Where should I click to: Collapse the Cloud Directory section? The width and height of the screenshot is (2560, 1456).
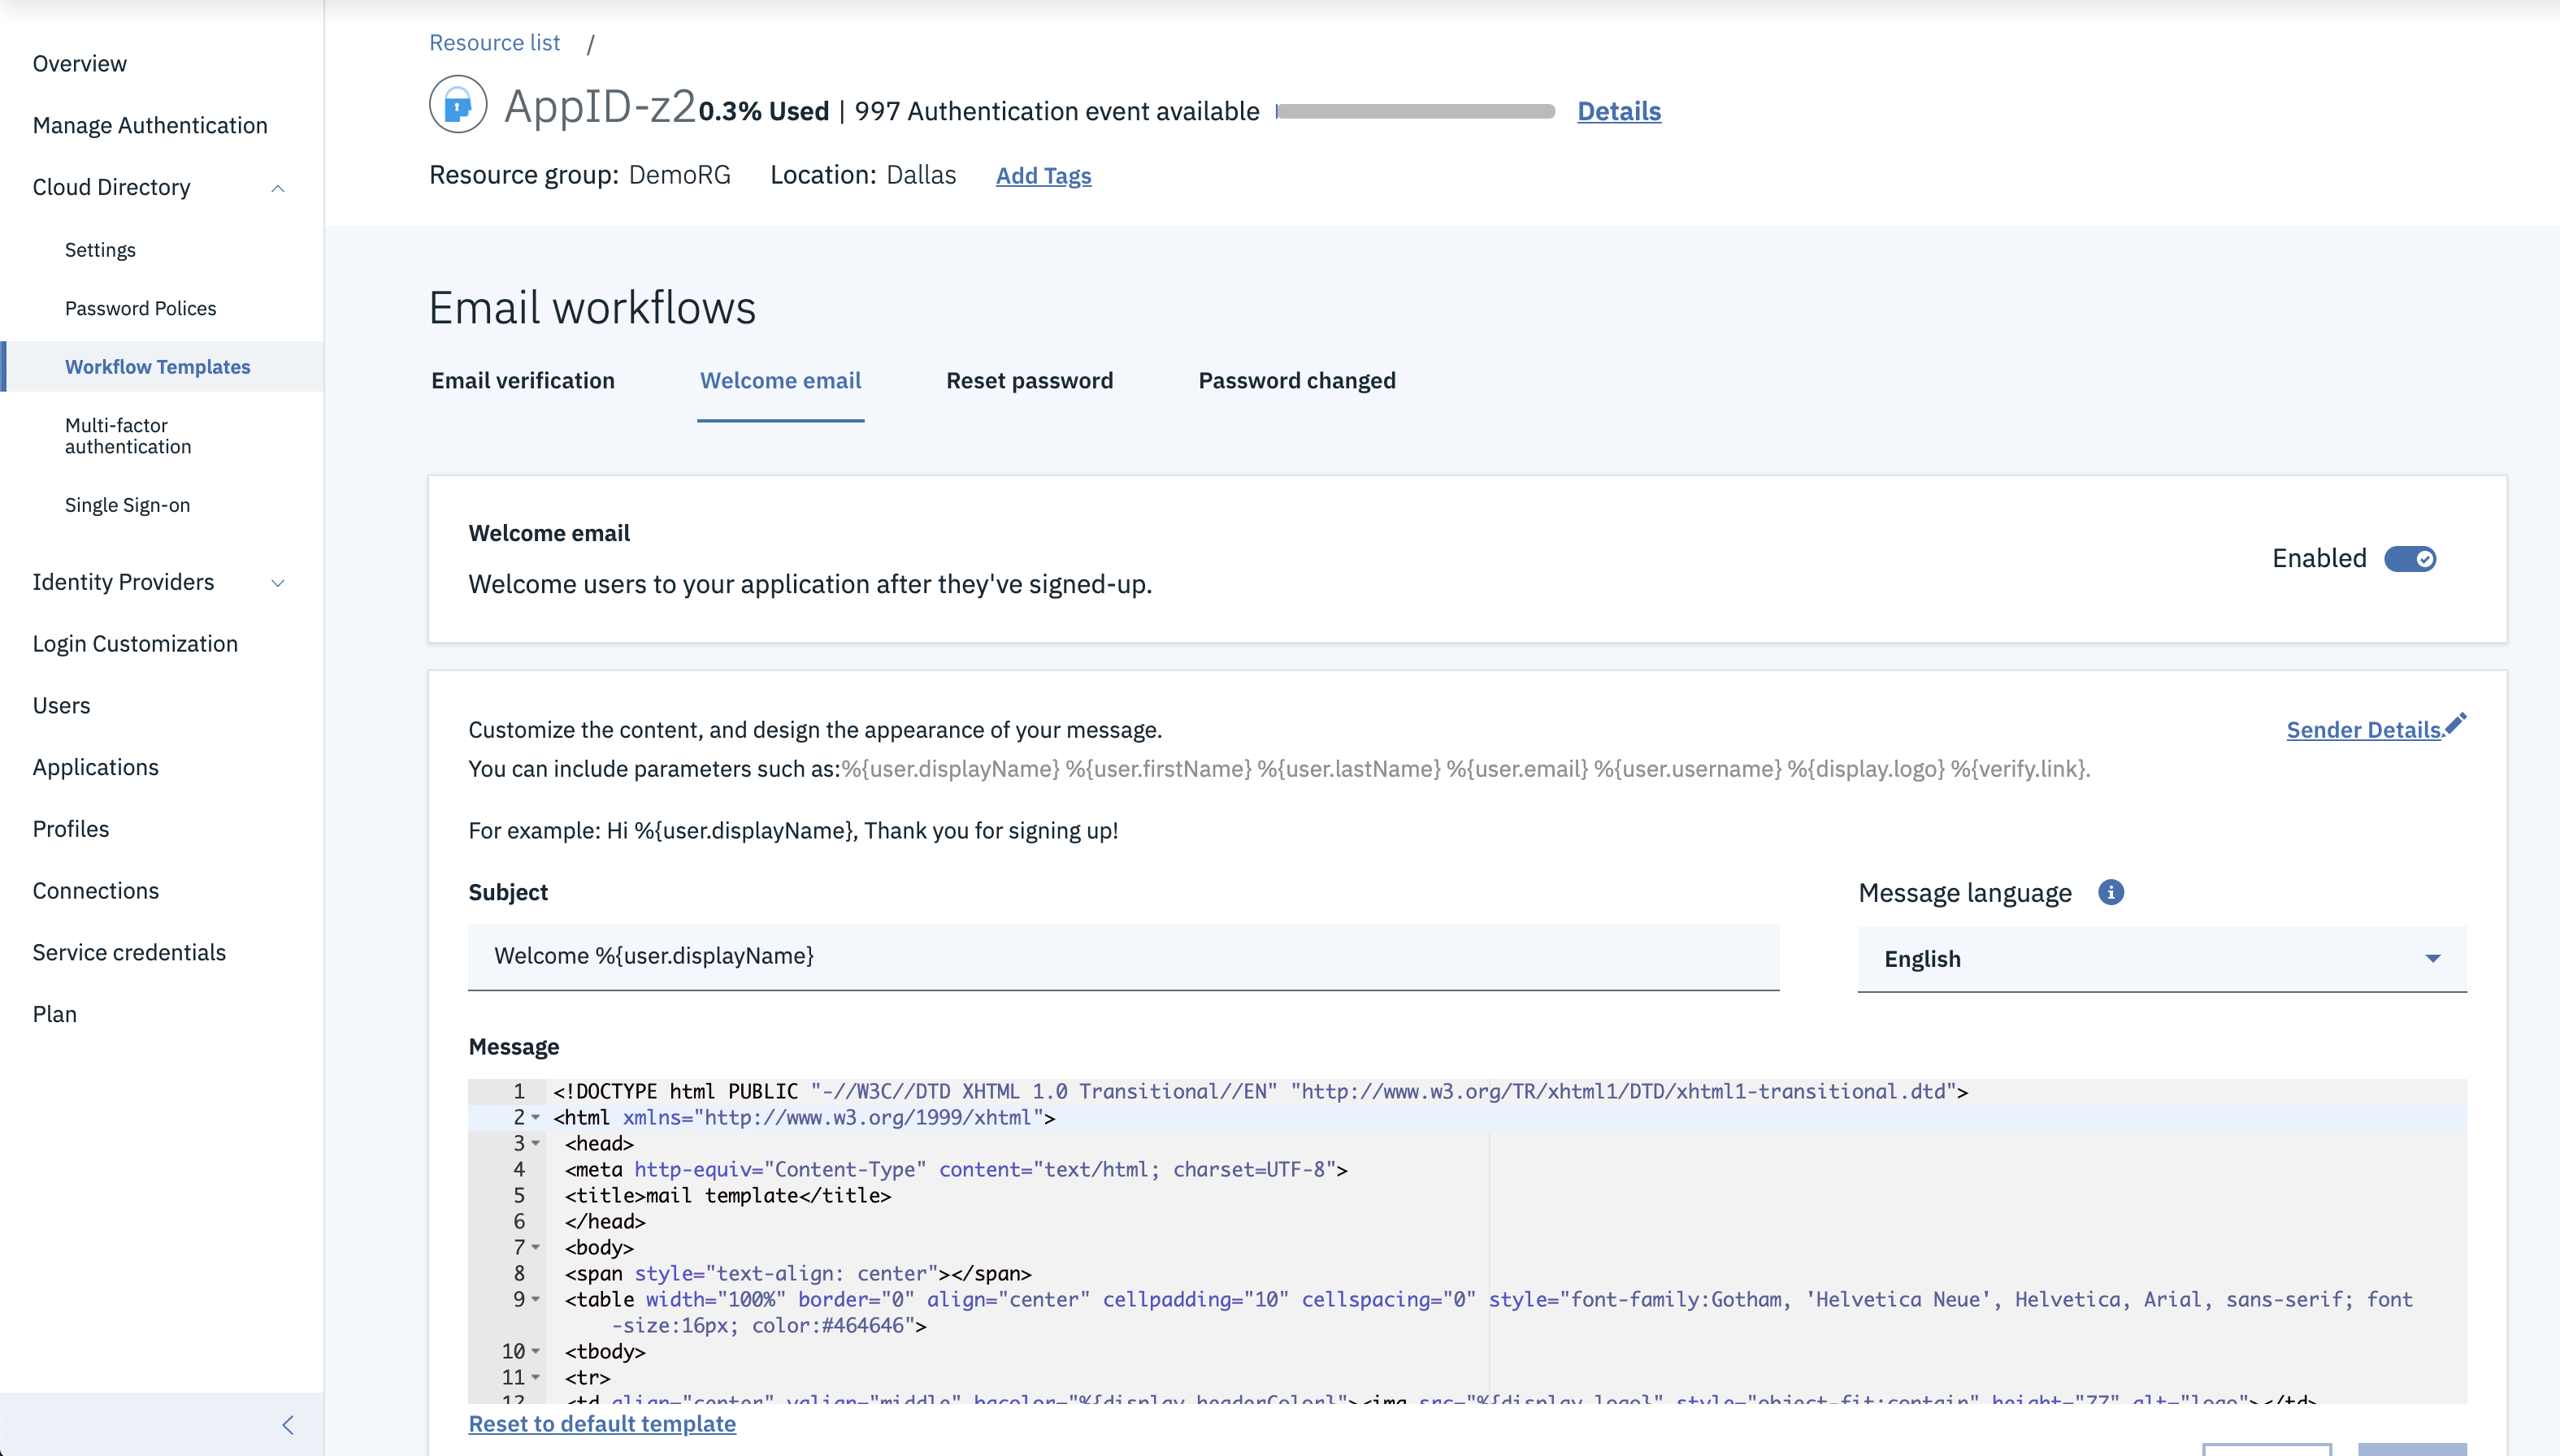click(278, 188)
